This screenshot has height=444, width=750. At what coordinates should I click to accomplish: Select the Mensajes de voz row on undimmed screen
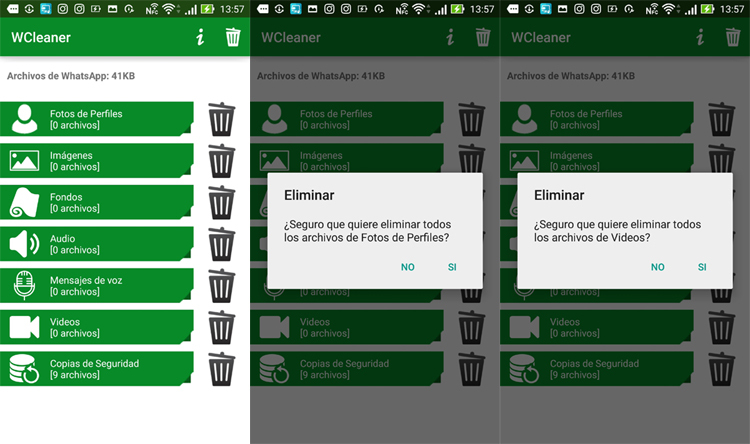point(98,286)
